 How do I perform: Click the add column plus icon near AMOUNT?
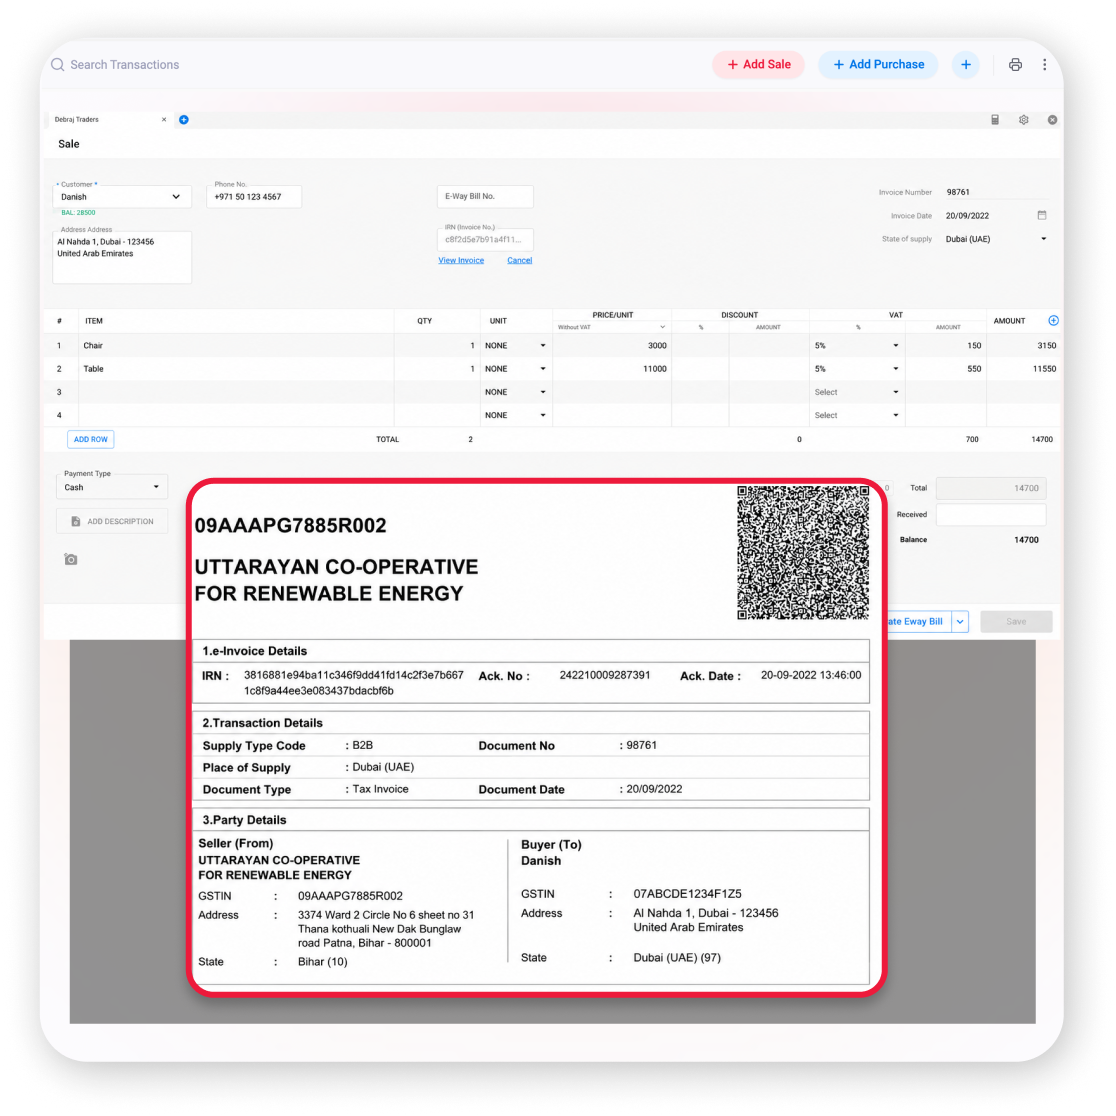coord(1053,321)
